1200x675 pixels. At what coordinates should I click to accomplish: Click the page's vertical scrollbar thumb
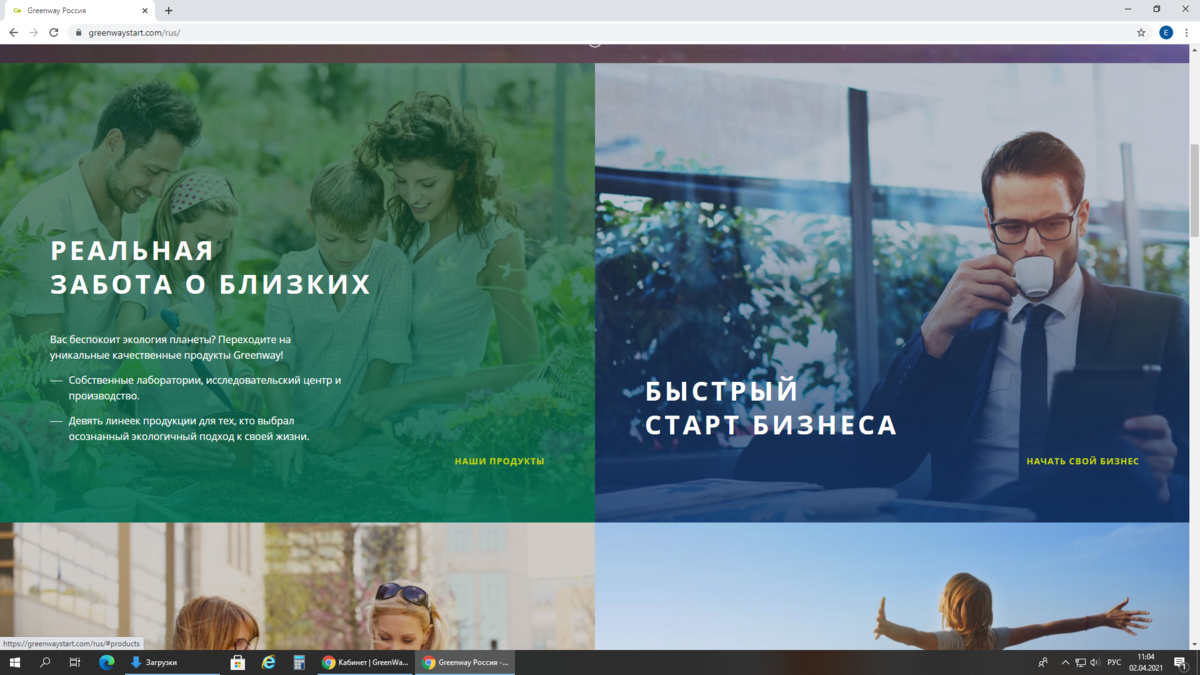click(1194, 190)
